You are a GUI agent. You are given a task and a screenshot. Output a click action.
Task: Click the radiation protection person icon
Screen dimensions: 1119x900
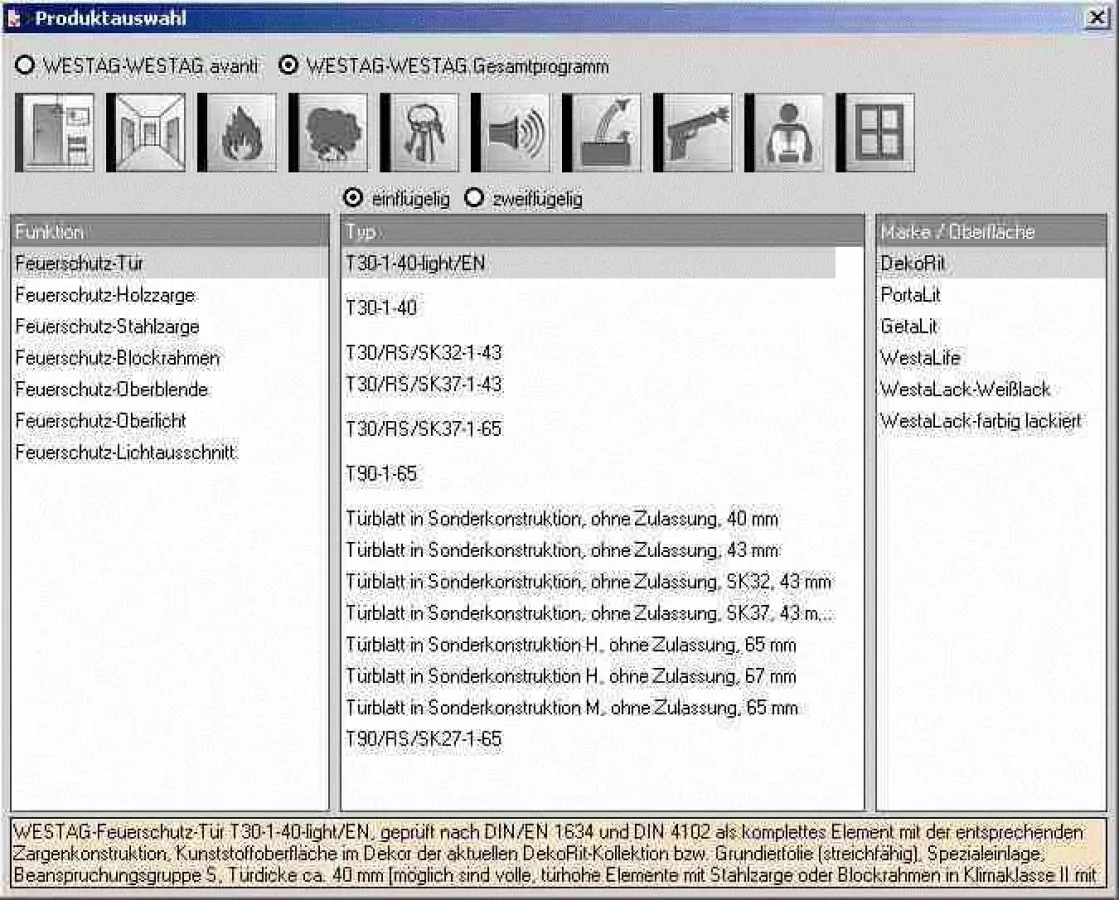coord(784,132)
